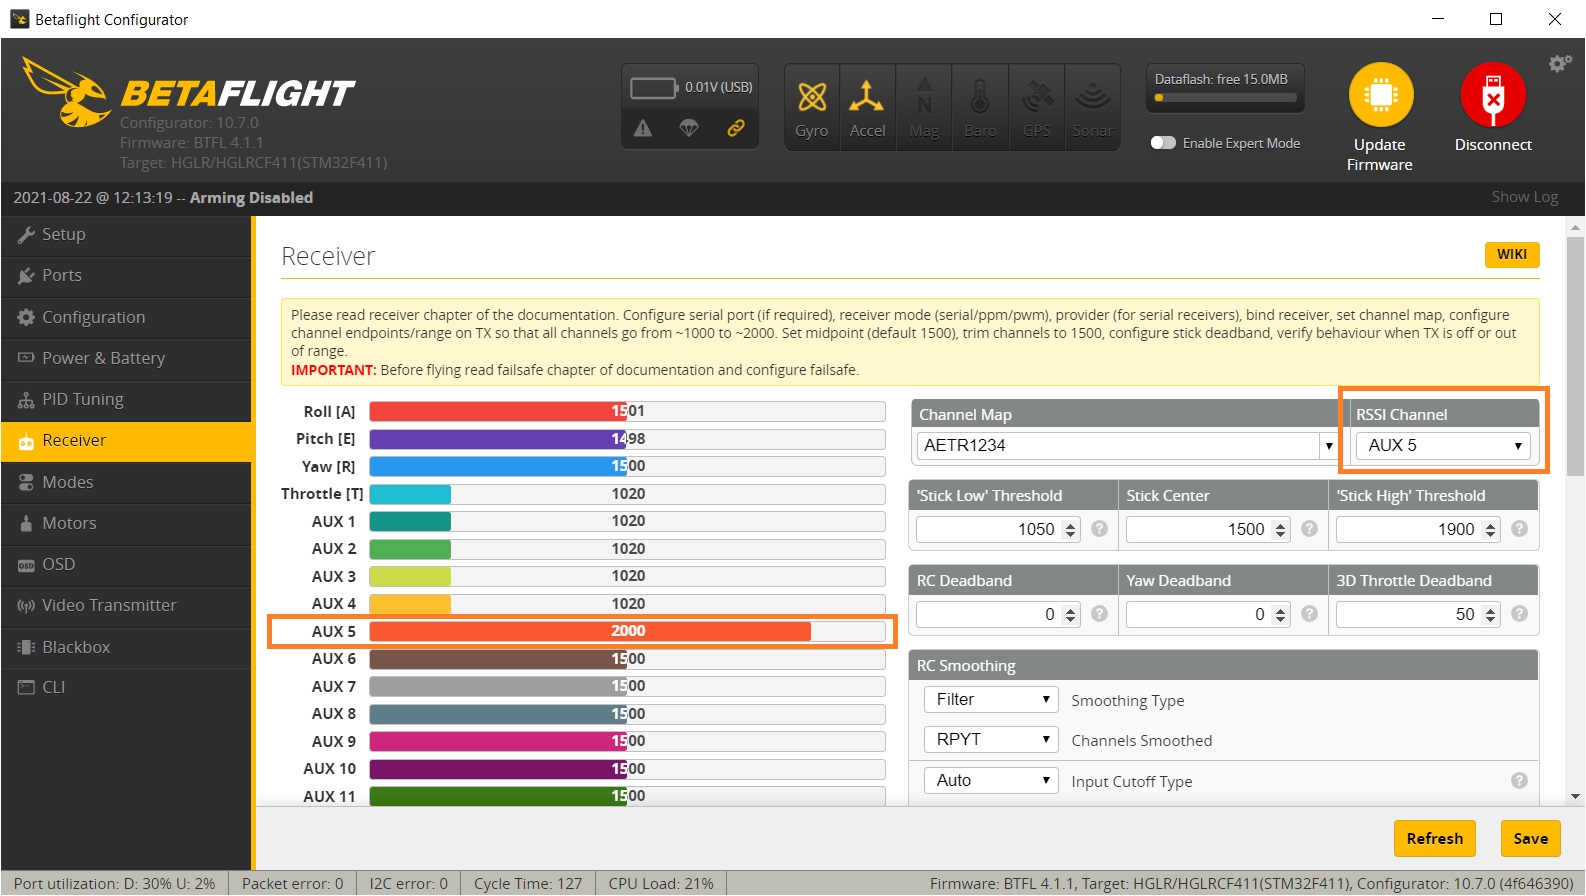The width and height of the screenshot is (1586, 896).
Task: Click the Roll [A] channel bar
Action: [627, 411]
